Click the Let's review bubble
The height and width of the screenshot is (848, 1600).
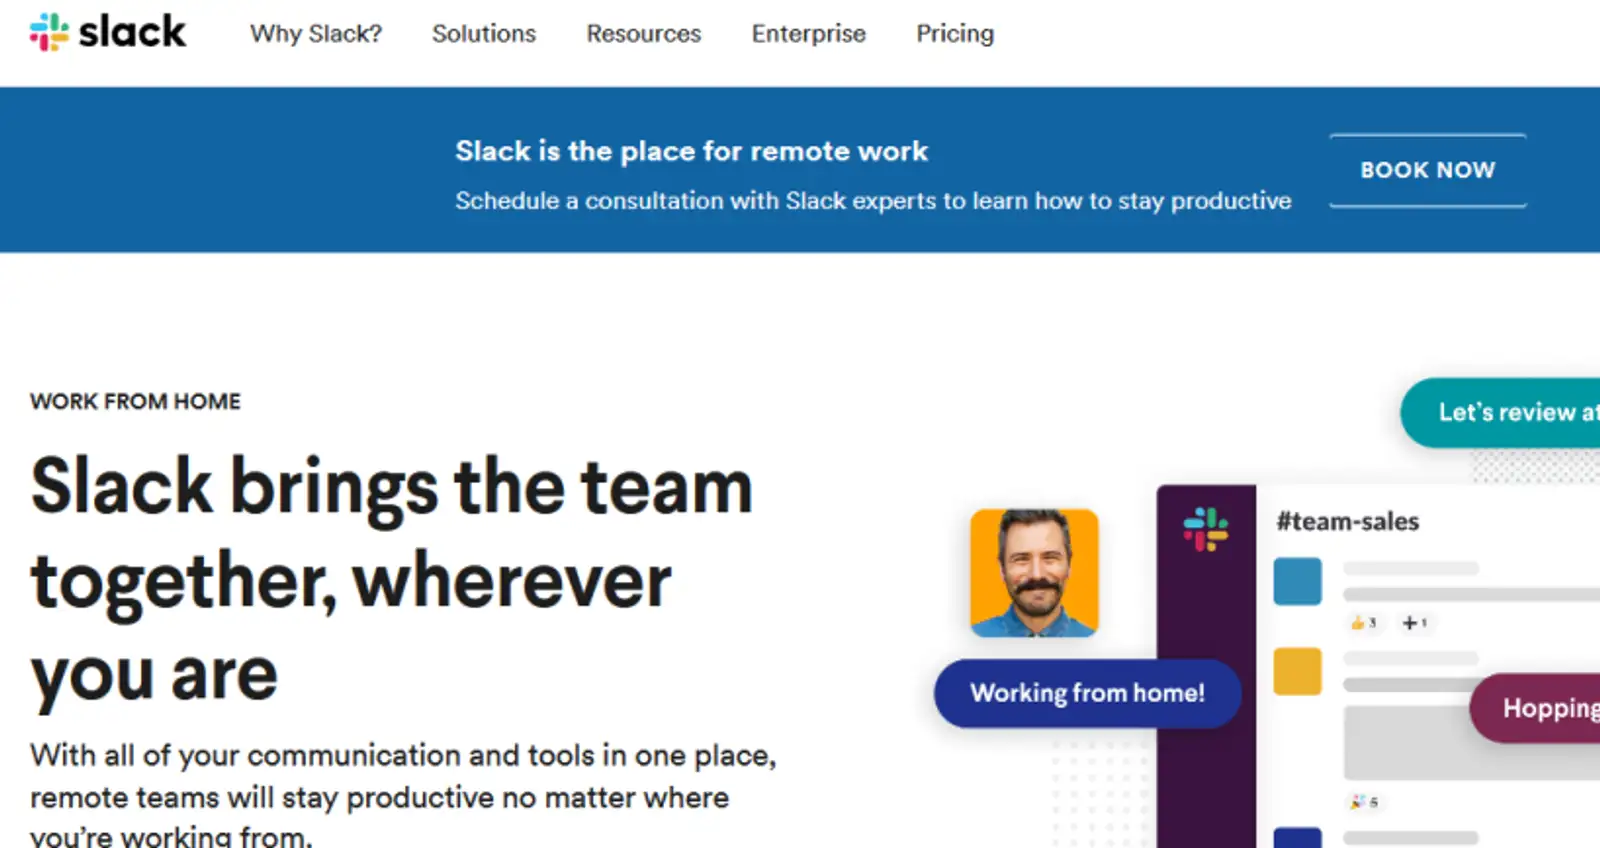pos(1500,412)
